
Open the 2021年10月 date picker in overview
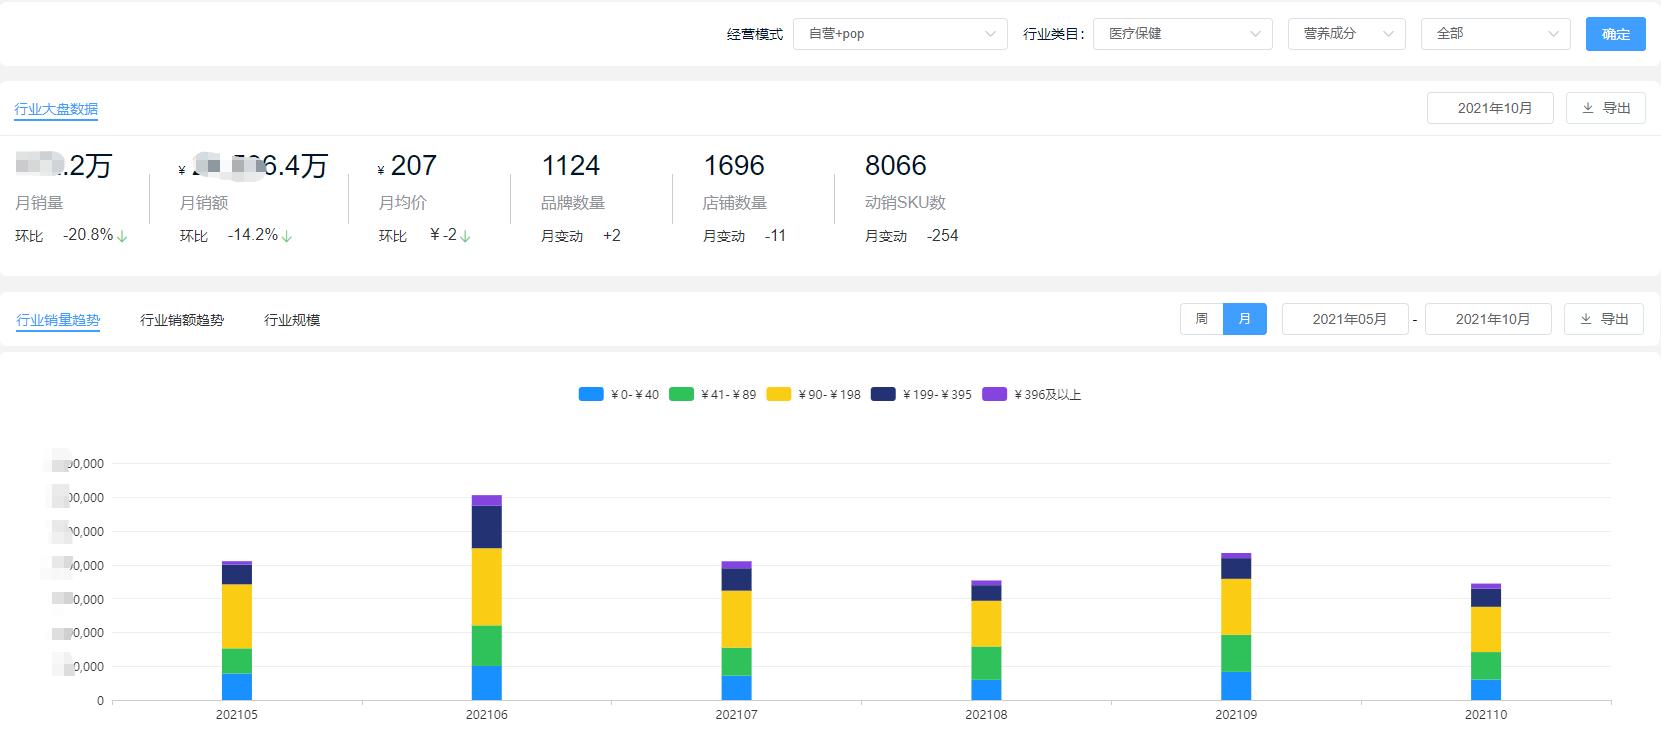coord(1490,108)
